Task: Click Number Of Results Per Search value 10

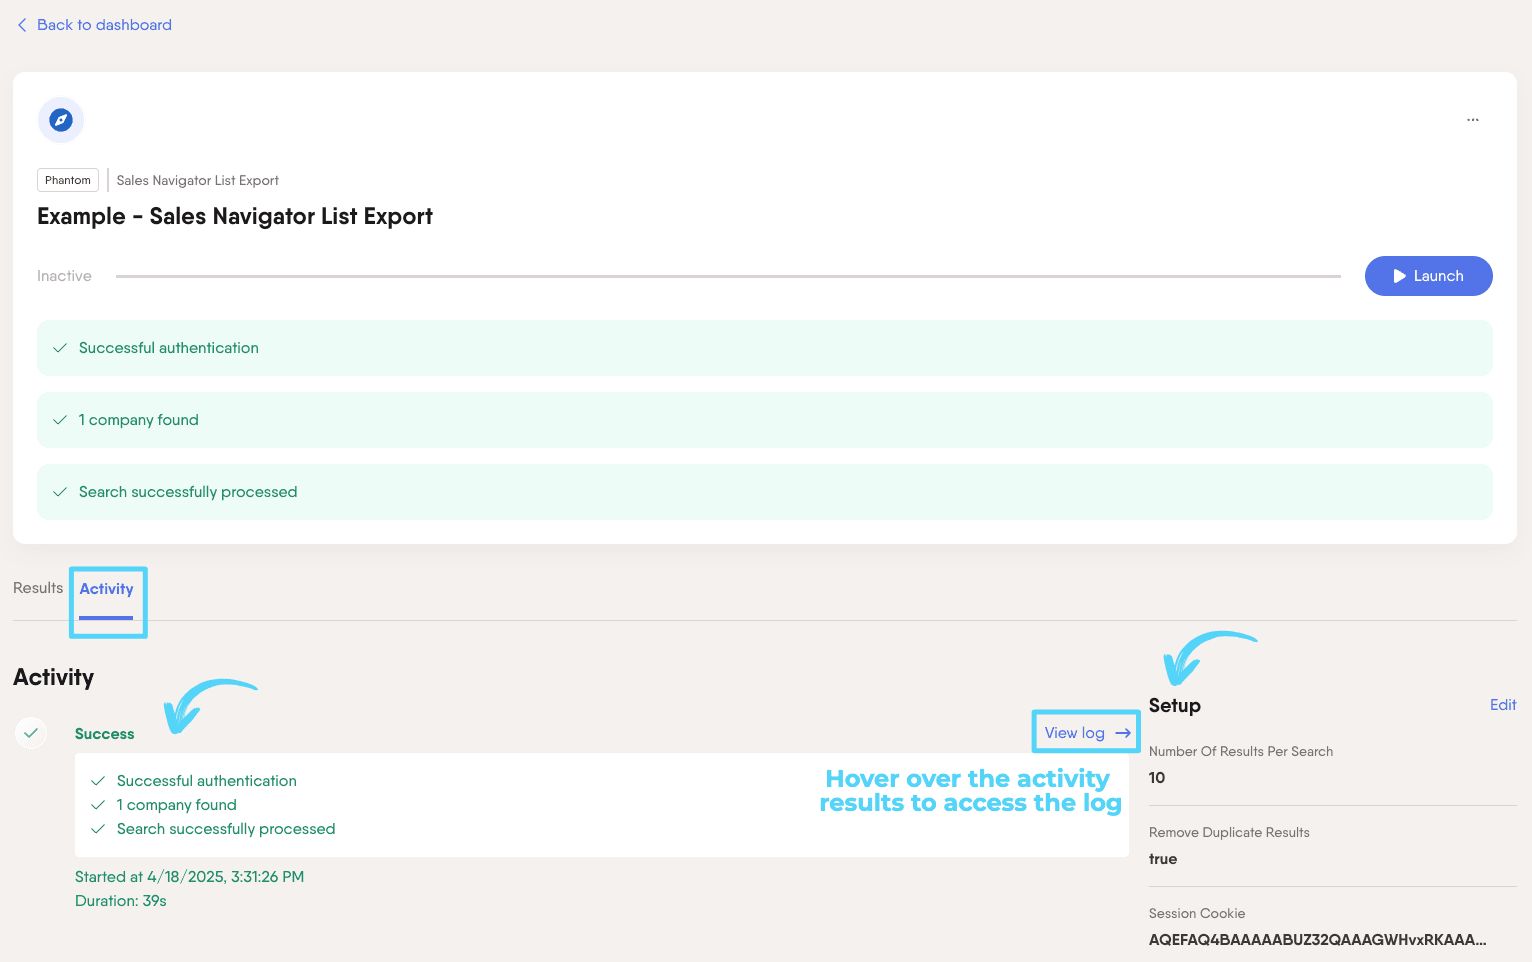Action: pyautogui.click(x=1157, y=778)
